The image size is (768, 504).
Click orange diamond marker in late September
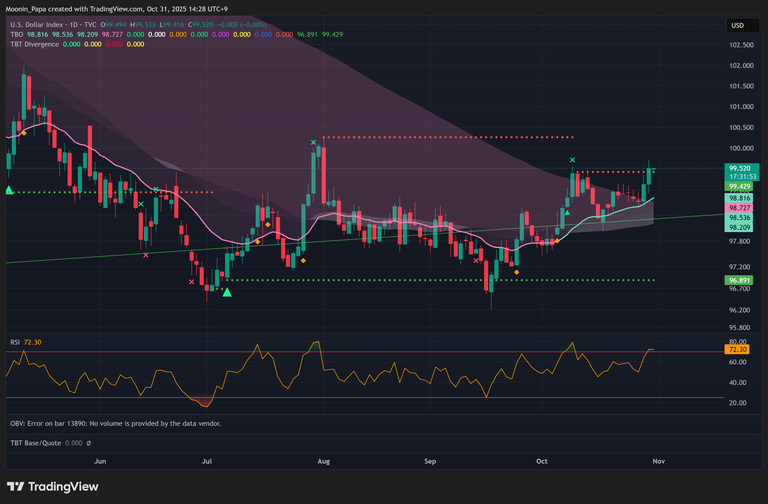[517, 271]
